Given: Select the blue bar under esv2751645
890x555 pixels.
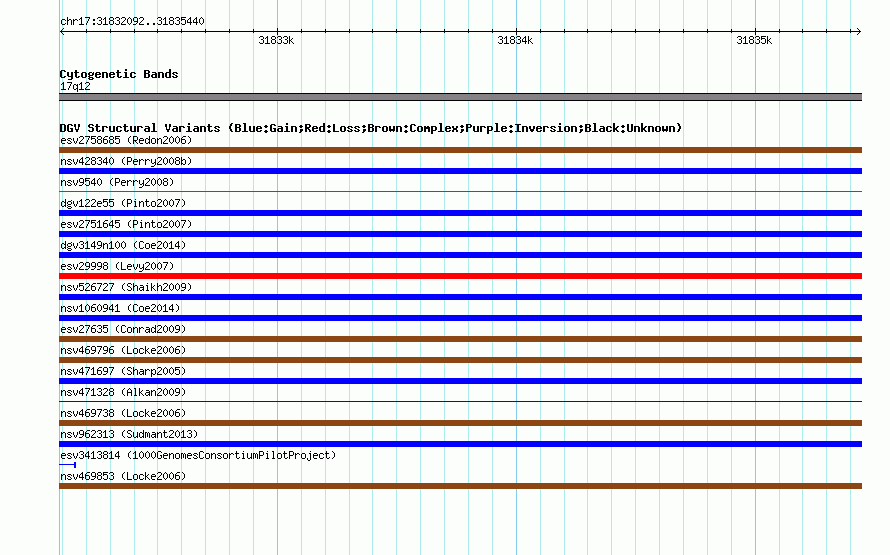Looking at the screenshot, I should tap(460, 234).
